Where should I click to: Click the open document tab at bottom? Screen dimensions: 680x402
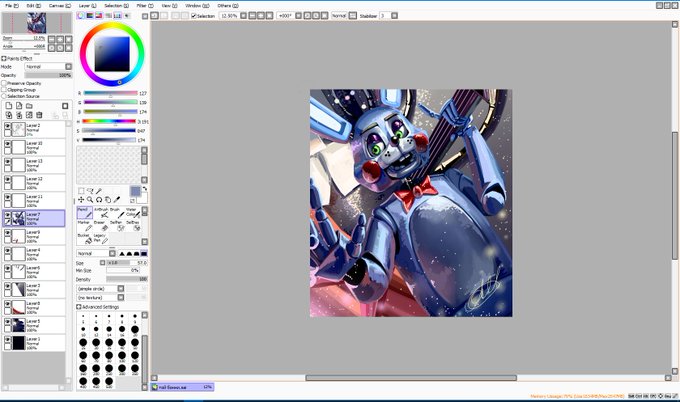[x=182, y=387]
